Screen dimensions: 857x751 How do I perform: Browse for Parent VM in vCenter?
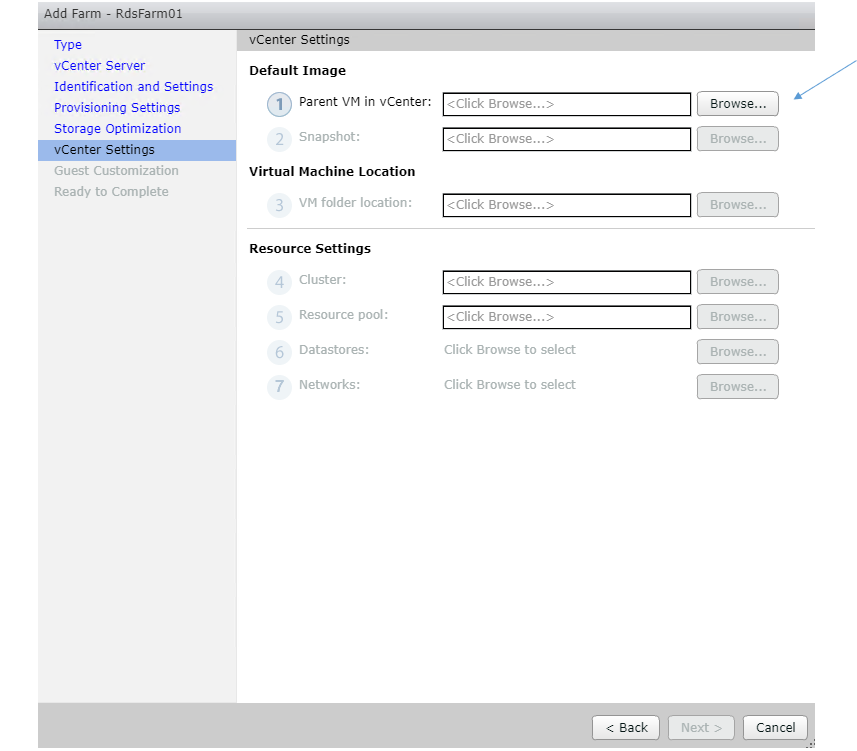(737, 104)
